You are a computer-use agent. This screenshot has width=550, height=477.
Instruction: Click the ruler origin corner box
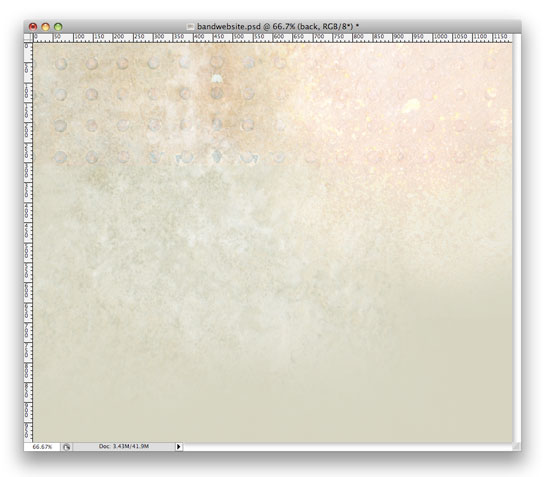click(x=28, y=38)
